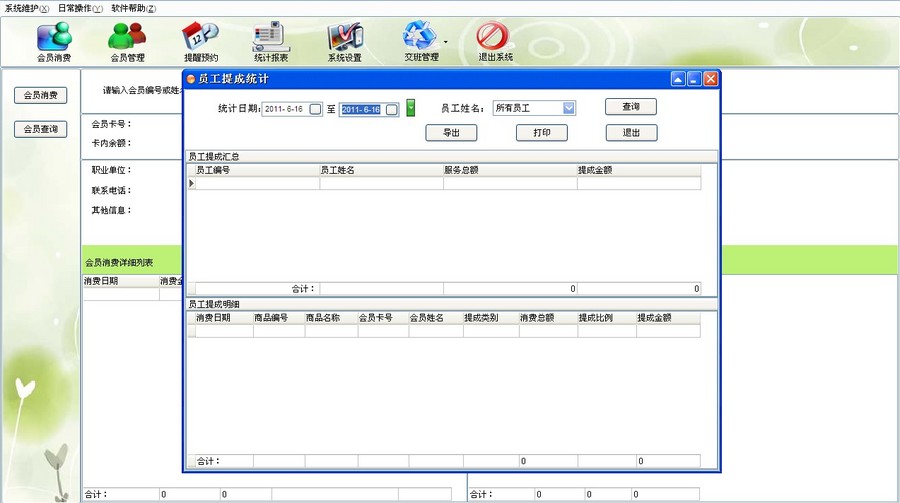Click the 查询 button in dialog
The width and height of the screenshot is (900, 503).
point(631,106)
